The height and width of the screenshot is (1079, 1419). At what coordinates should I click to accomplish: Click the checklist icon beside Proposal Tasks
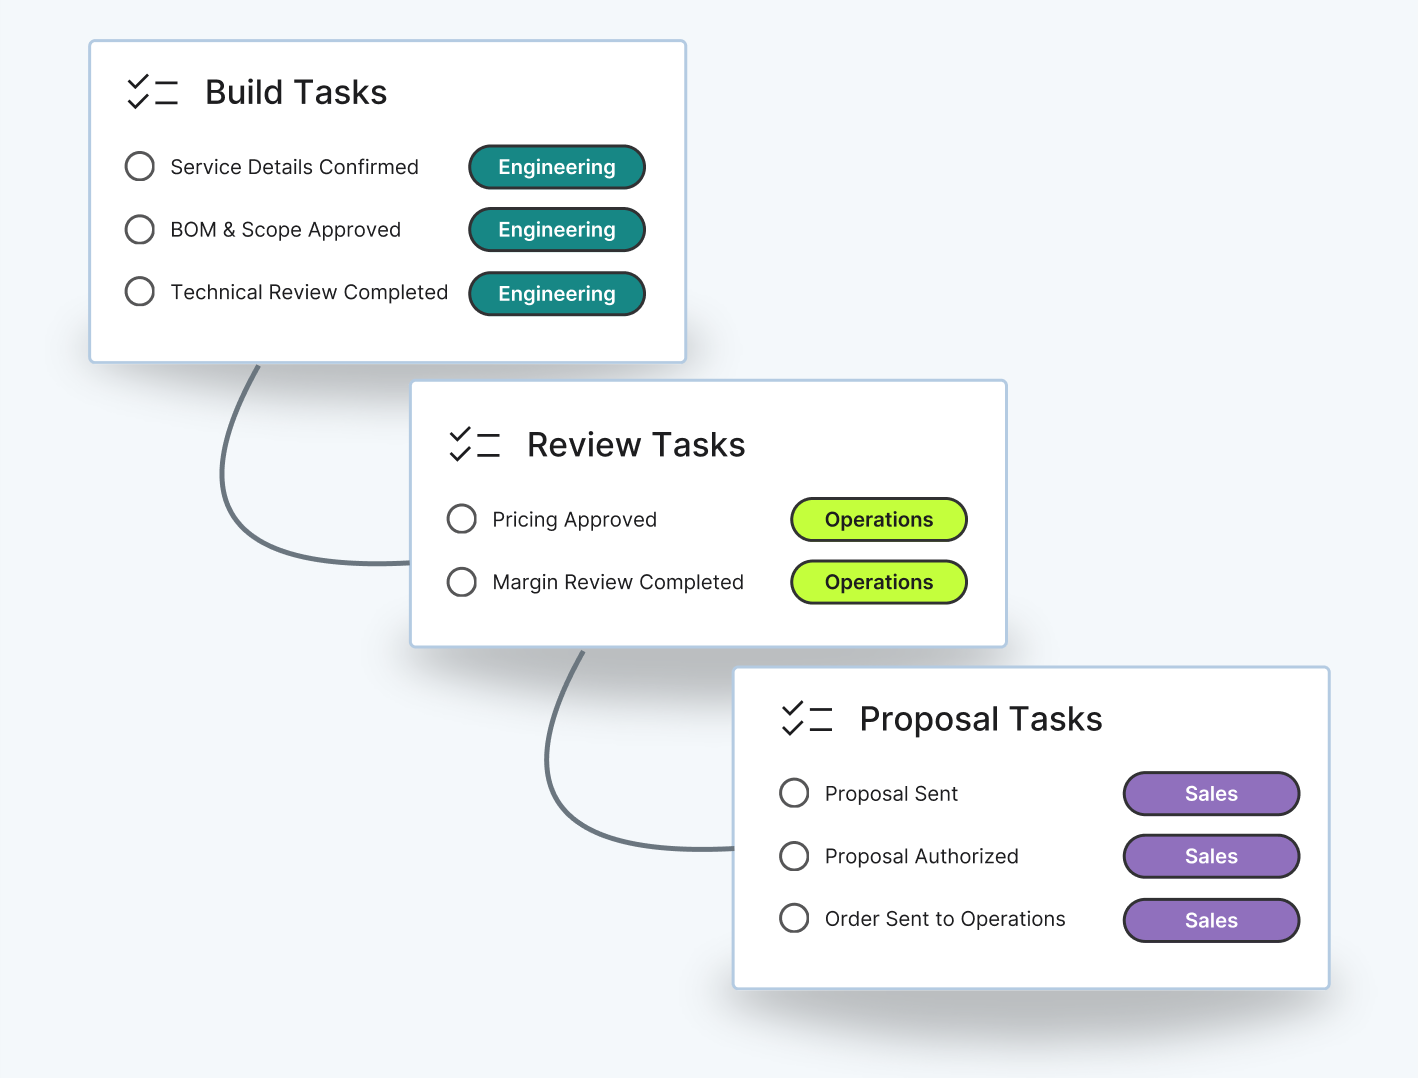pos(807,718)
